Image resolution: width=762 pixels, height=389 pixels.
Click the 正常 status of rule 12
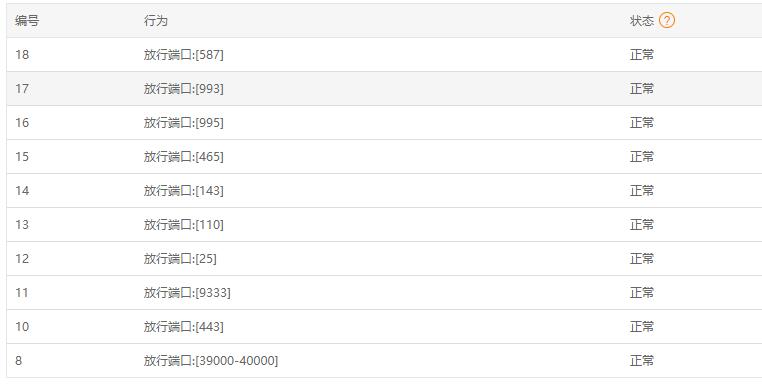(642, 259)
